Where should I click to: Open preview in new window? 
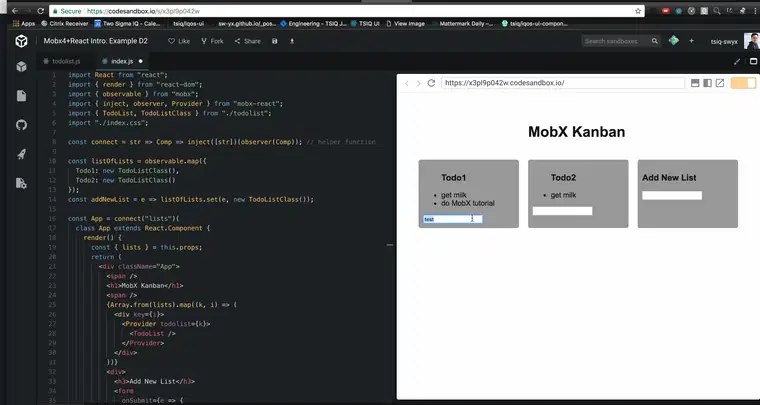[x=720, y=83]
